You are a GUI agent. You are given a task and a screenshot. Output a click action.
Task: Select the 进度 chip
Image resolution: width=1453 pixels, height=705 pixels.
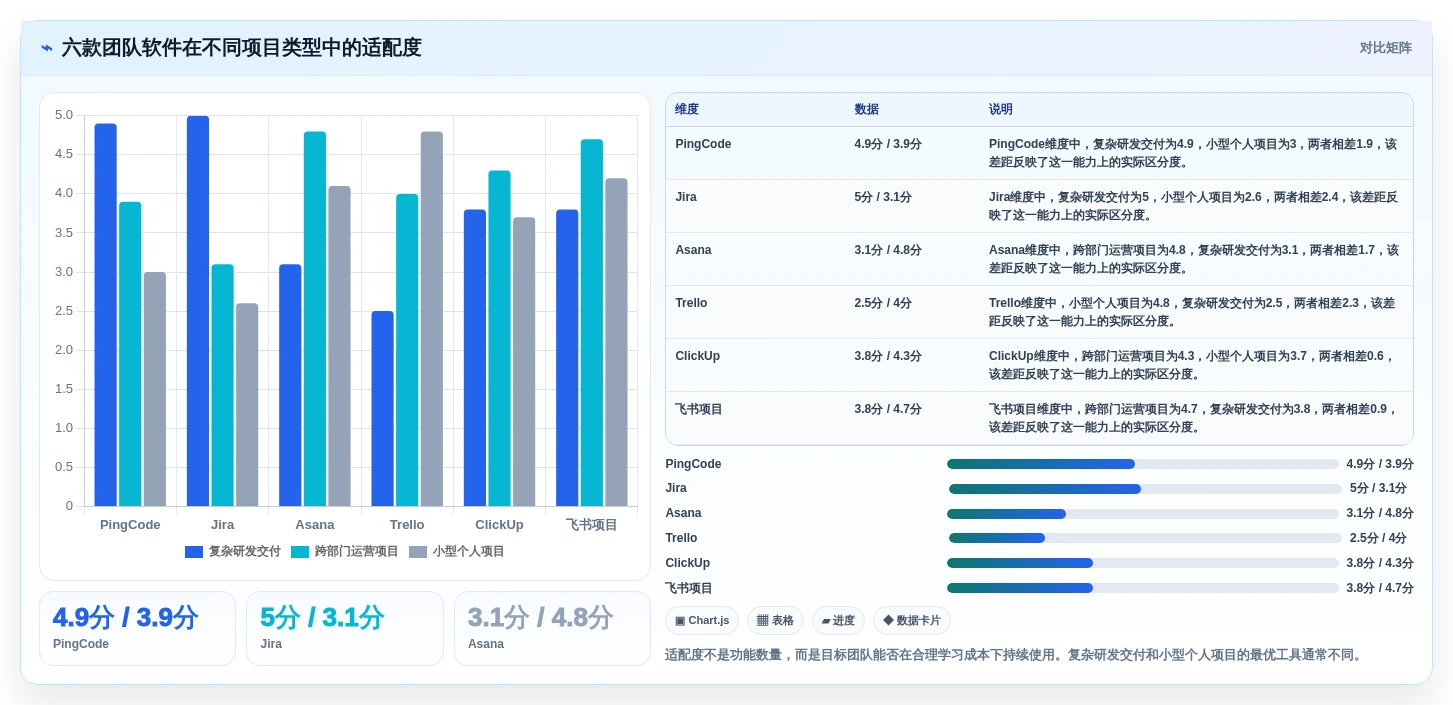pos(838,621)
